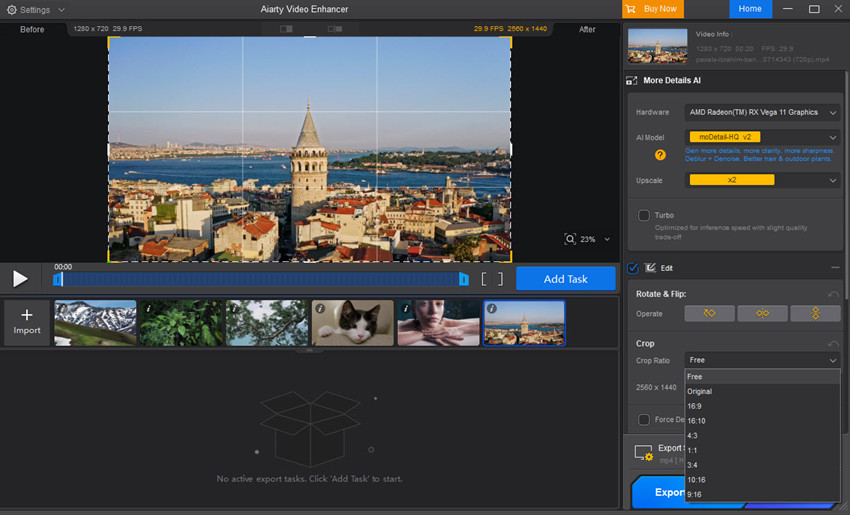This screenshot has height=515, width=850.
Task: Open the Hardware GPU dropdown
Action: pos(762,112)
